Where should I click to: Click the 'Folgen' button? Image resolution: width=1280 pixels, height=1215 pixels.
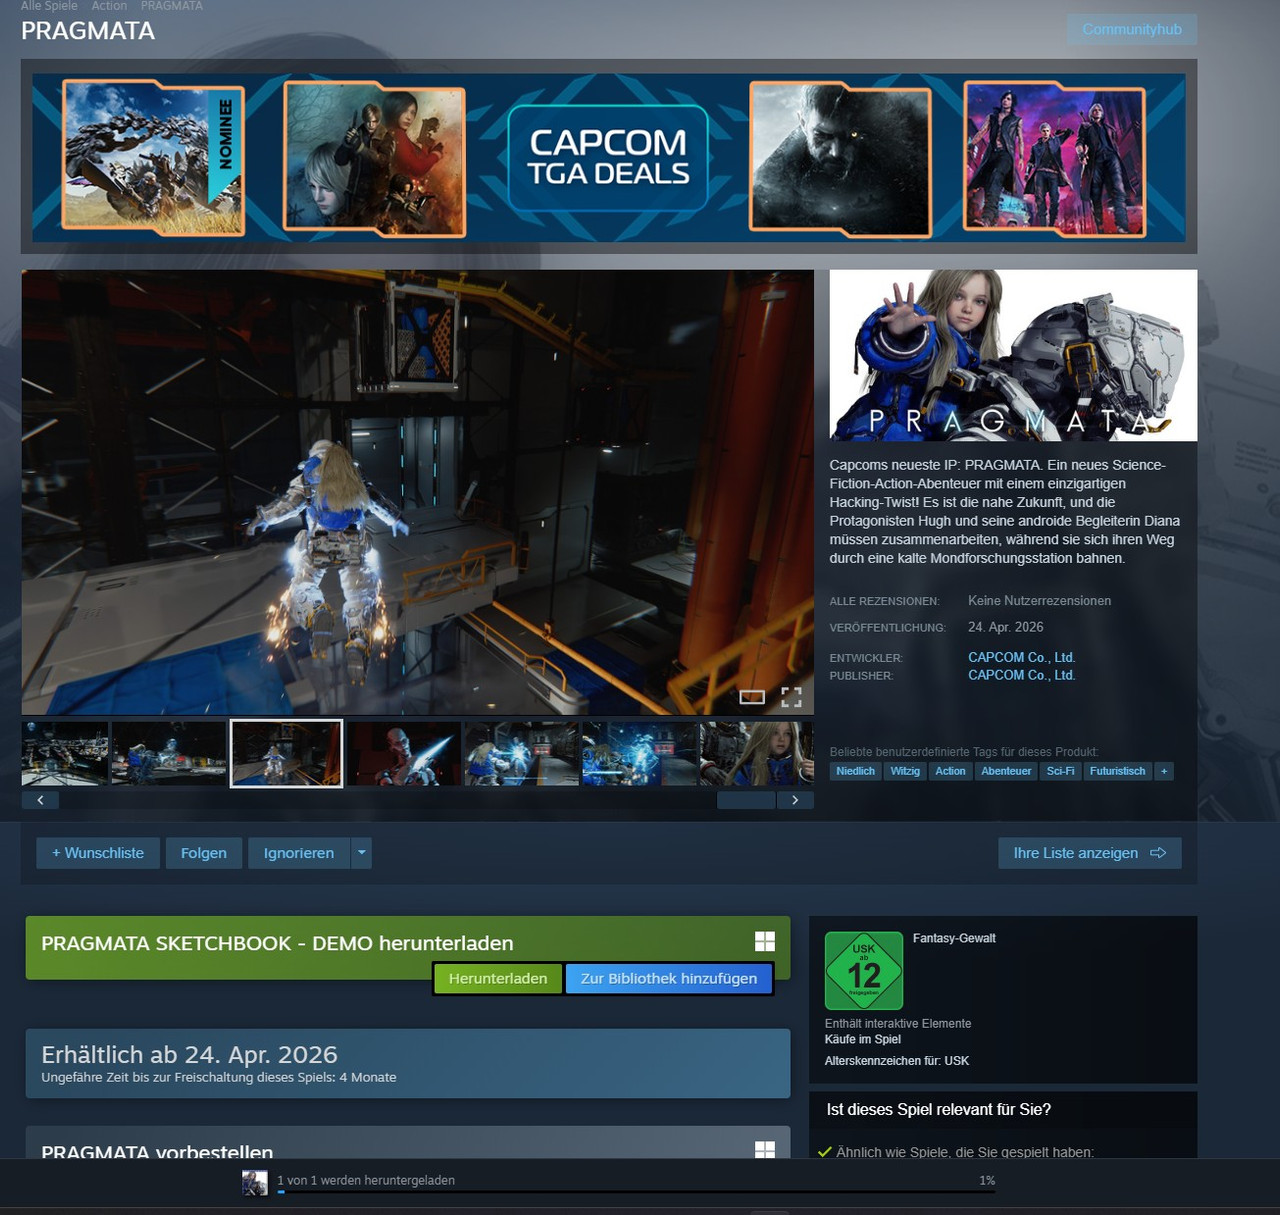(x=204, y=853)
